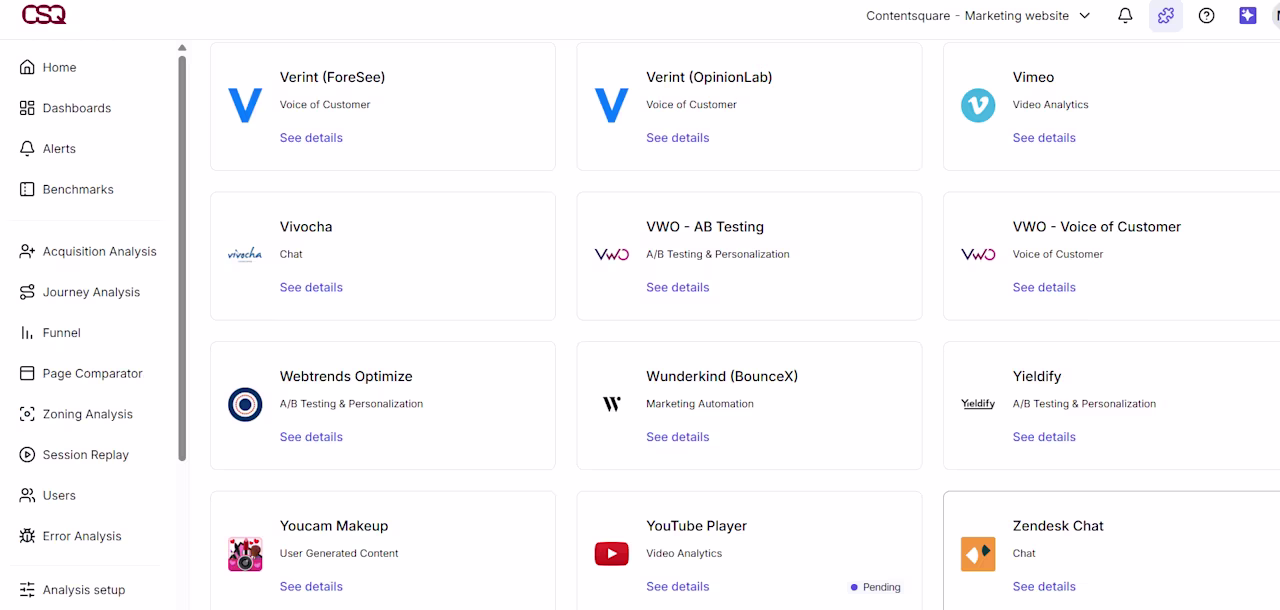The image size is (1280, 610).
Task: Click the Vimeo logo
Action: pos(978,105)
